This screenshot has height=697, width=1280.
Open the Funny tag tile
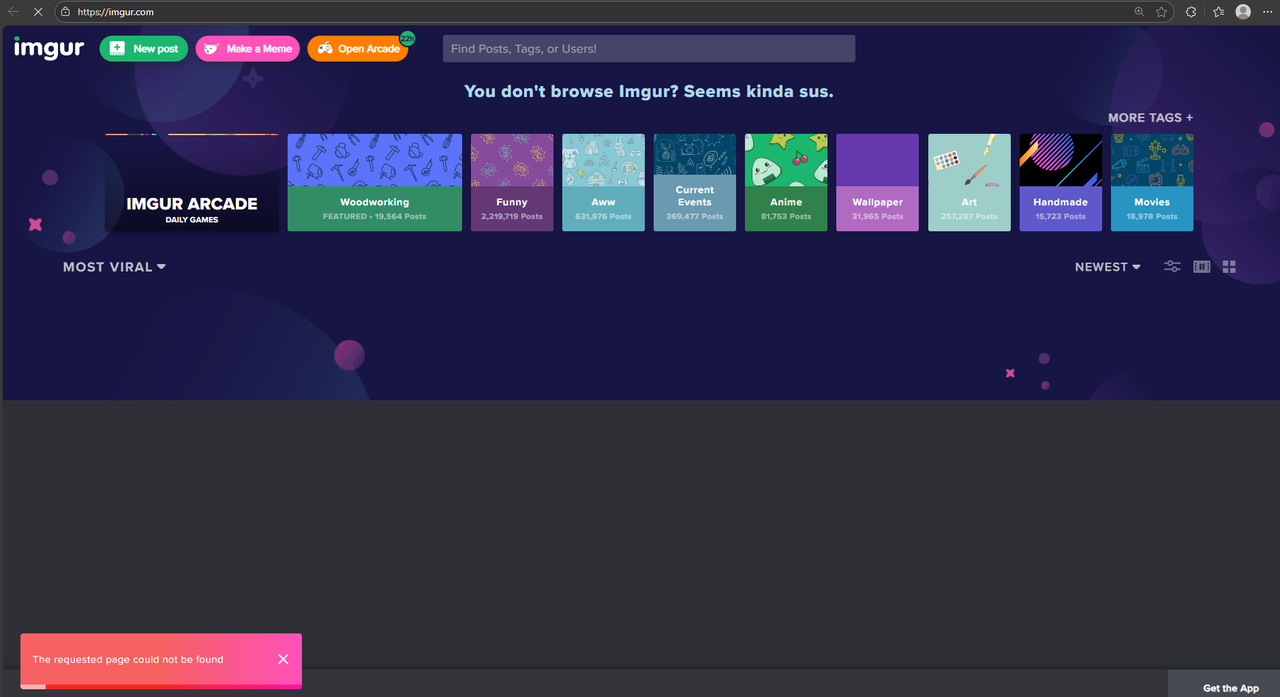512,183
